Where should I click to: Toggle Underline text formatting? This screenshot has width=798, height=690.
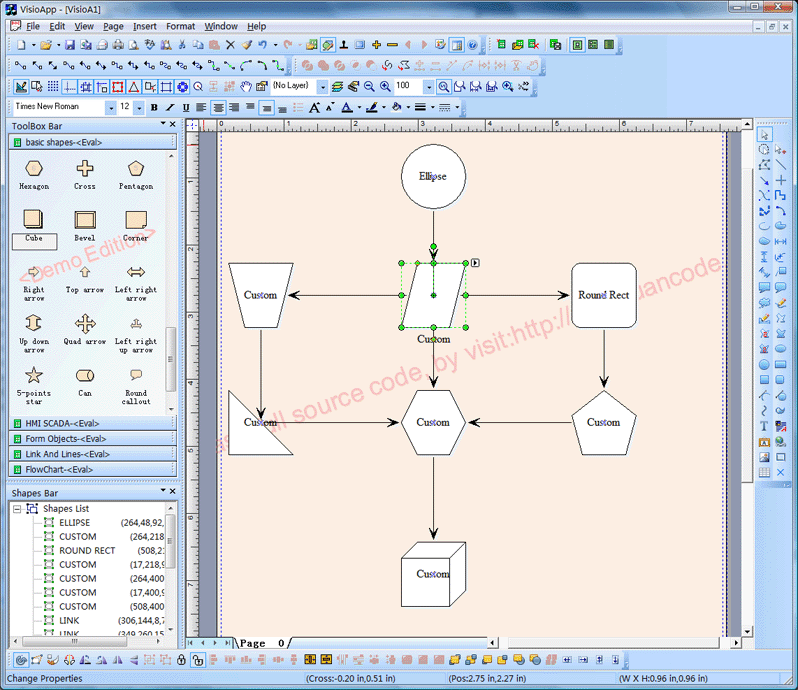[185, 108]
